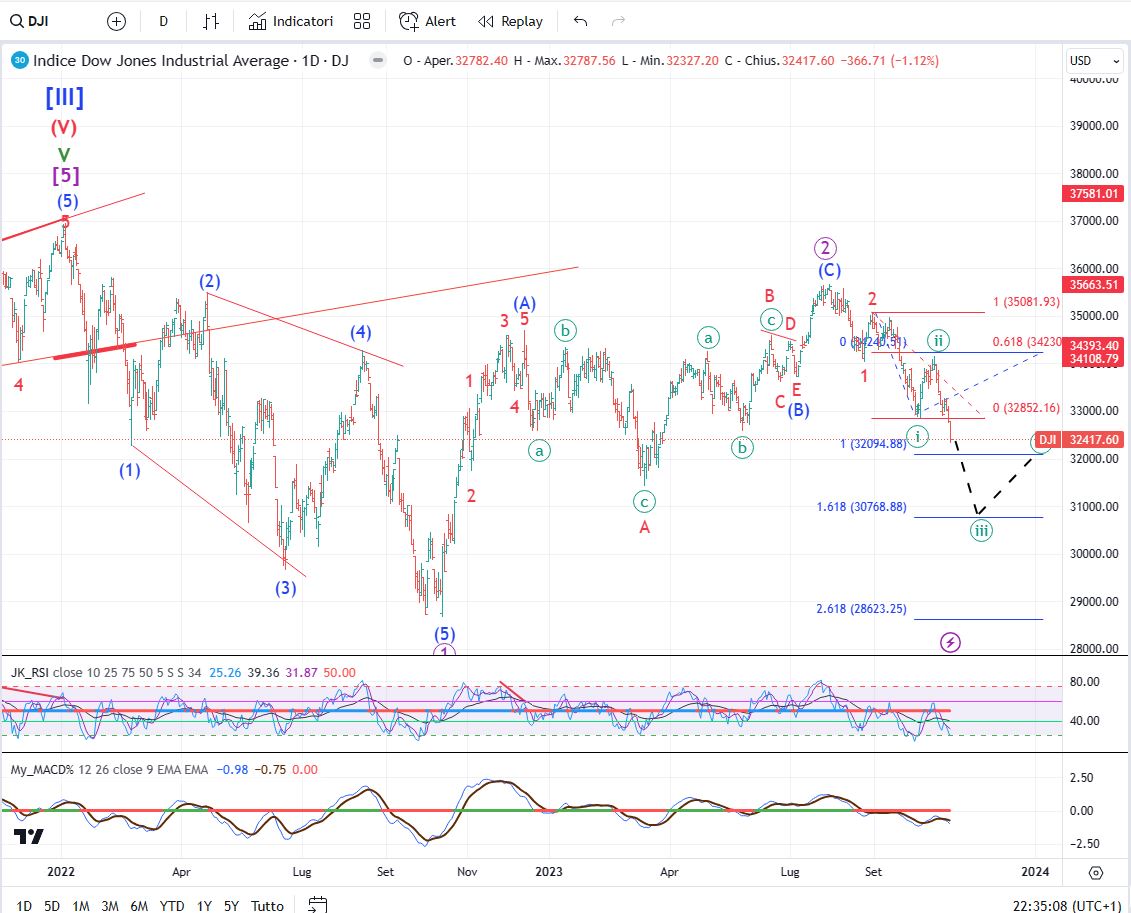This screenshot has height=913, width=1131.
Task: Select the 5Y date range
Action: click(231, 905)
